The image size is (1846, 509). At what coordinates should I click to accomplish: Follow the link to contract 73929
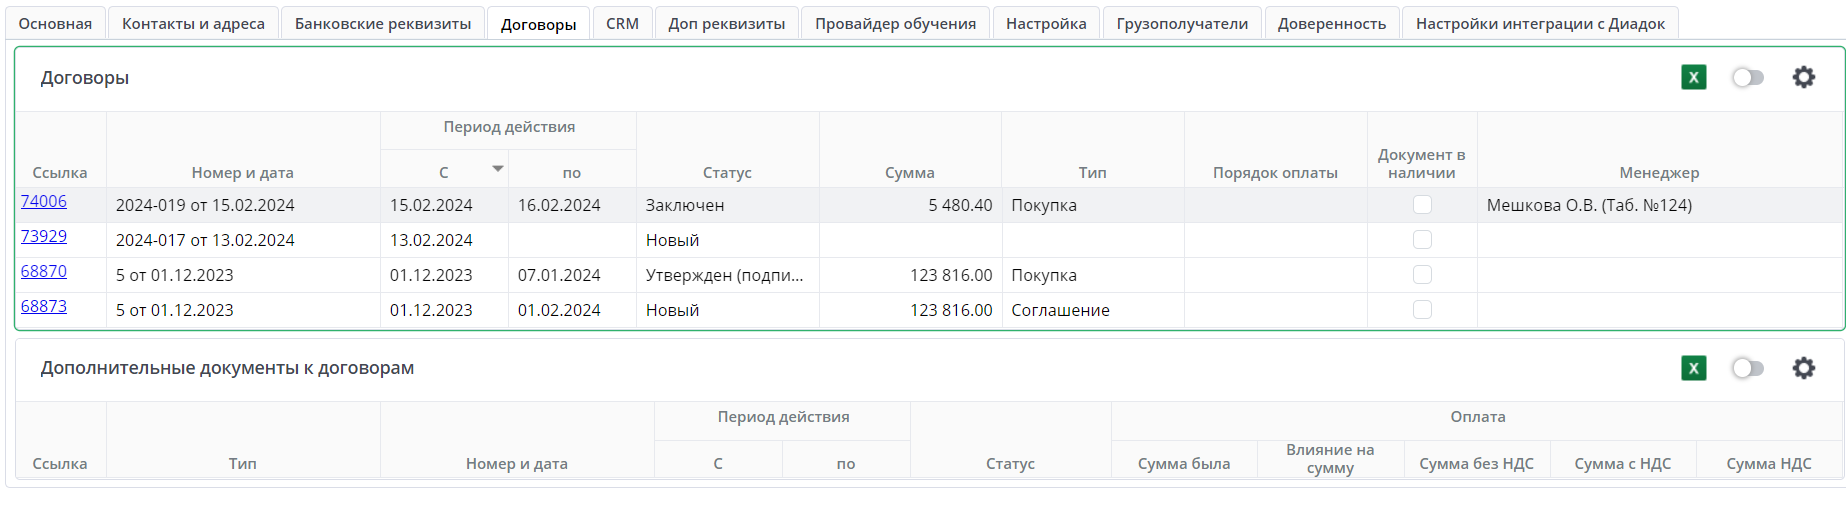click(44, 237)
